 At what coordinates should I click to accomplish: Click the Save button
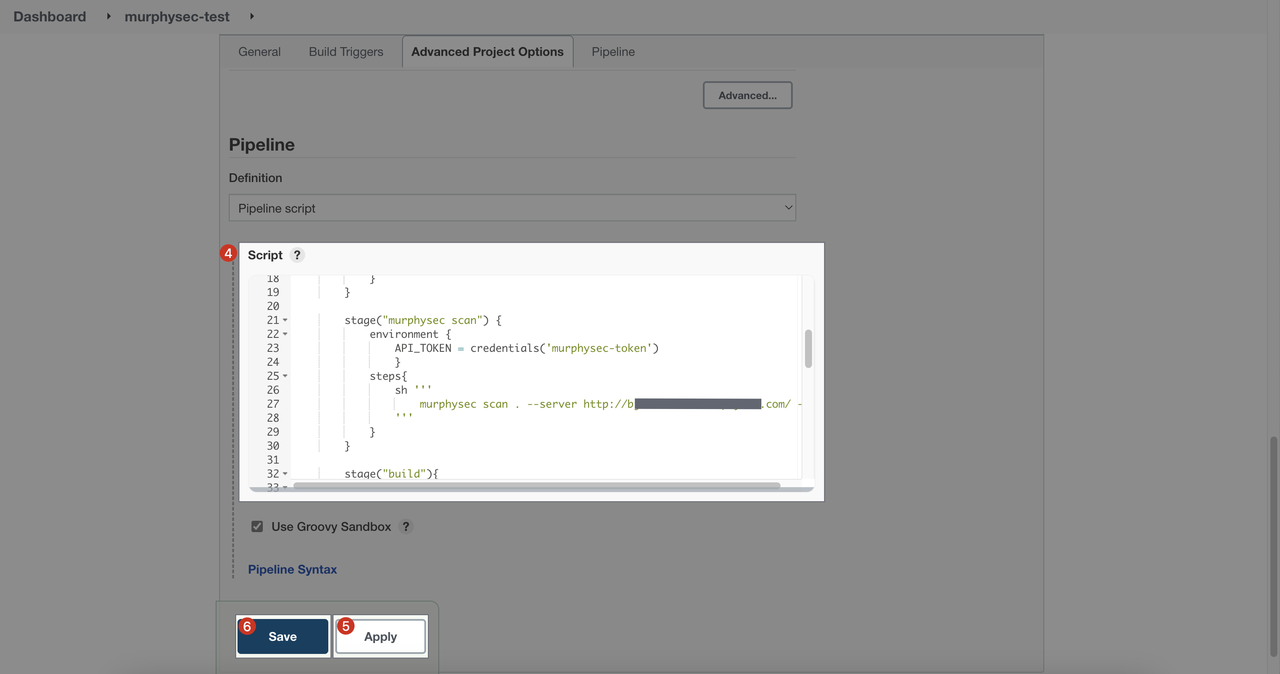(x=283, y=637)
